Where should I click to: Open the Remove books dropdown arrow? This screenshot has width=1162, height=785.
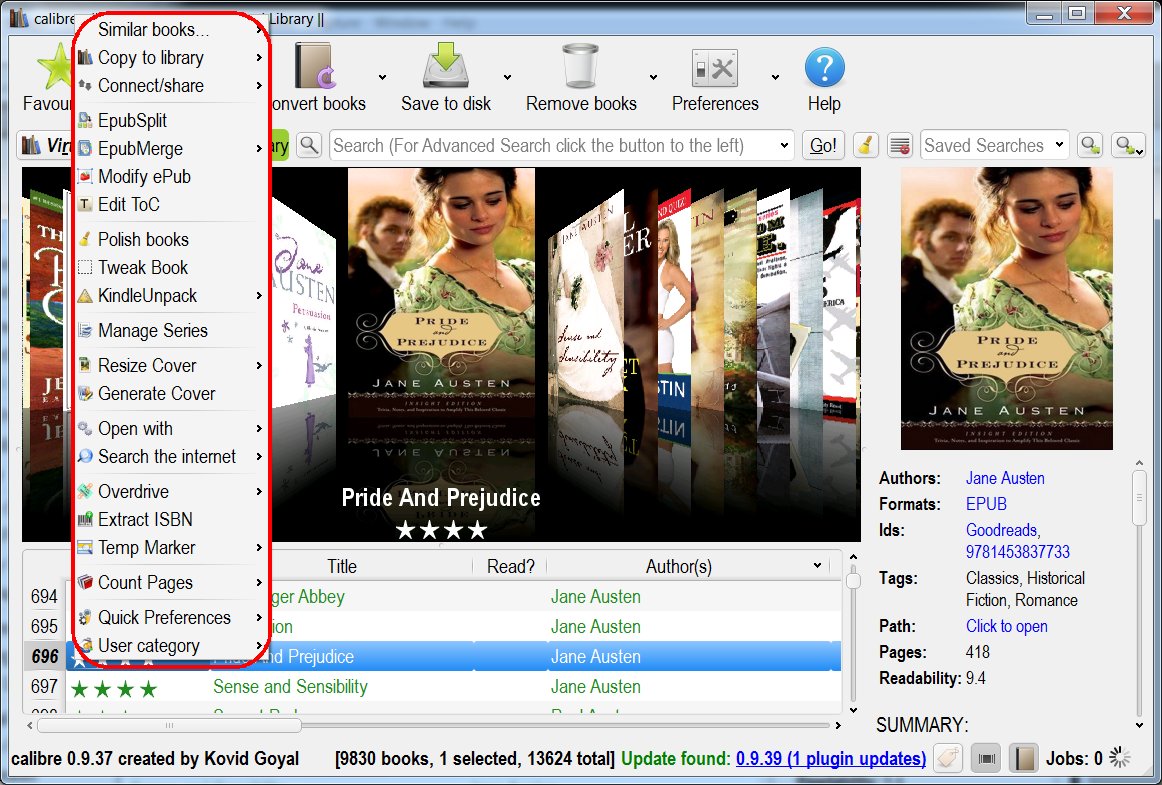[654, 77]
